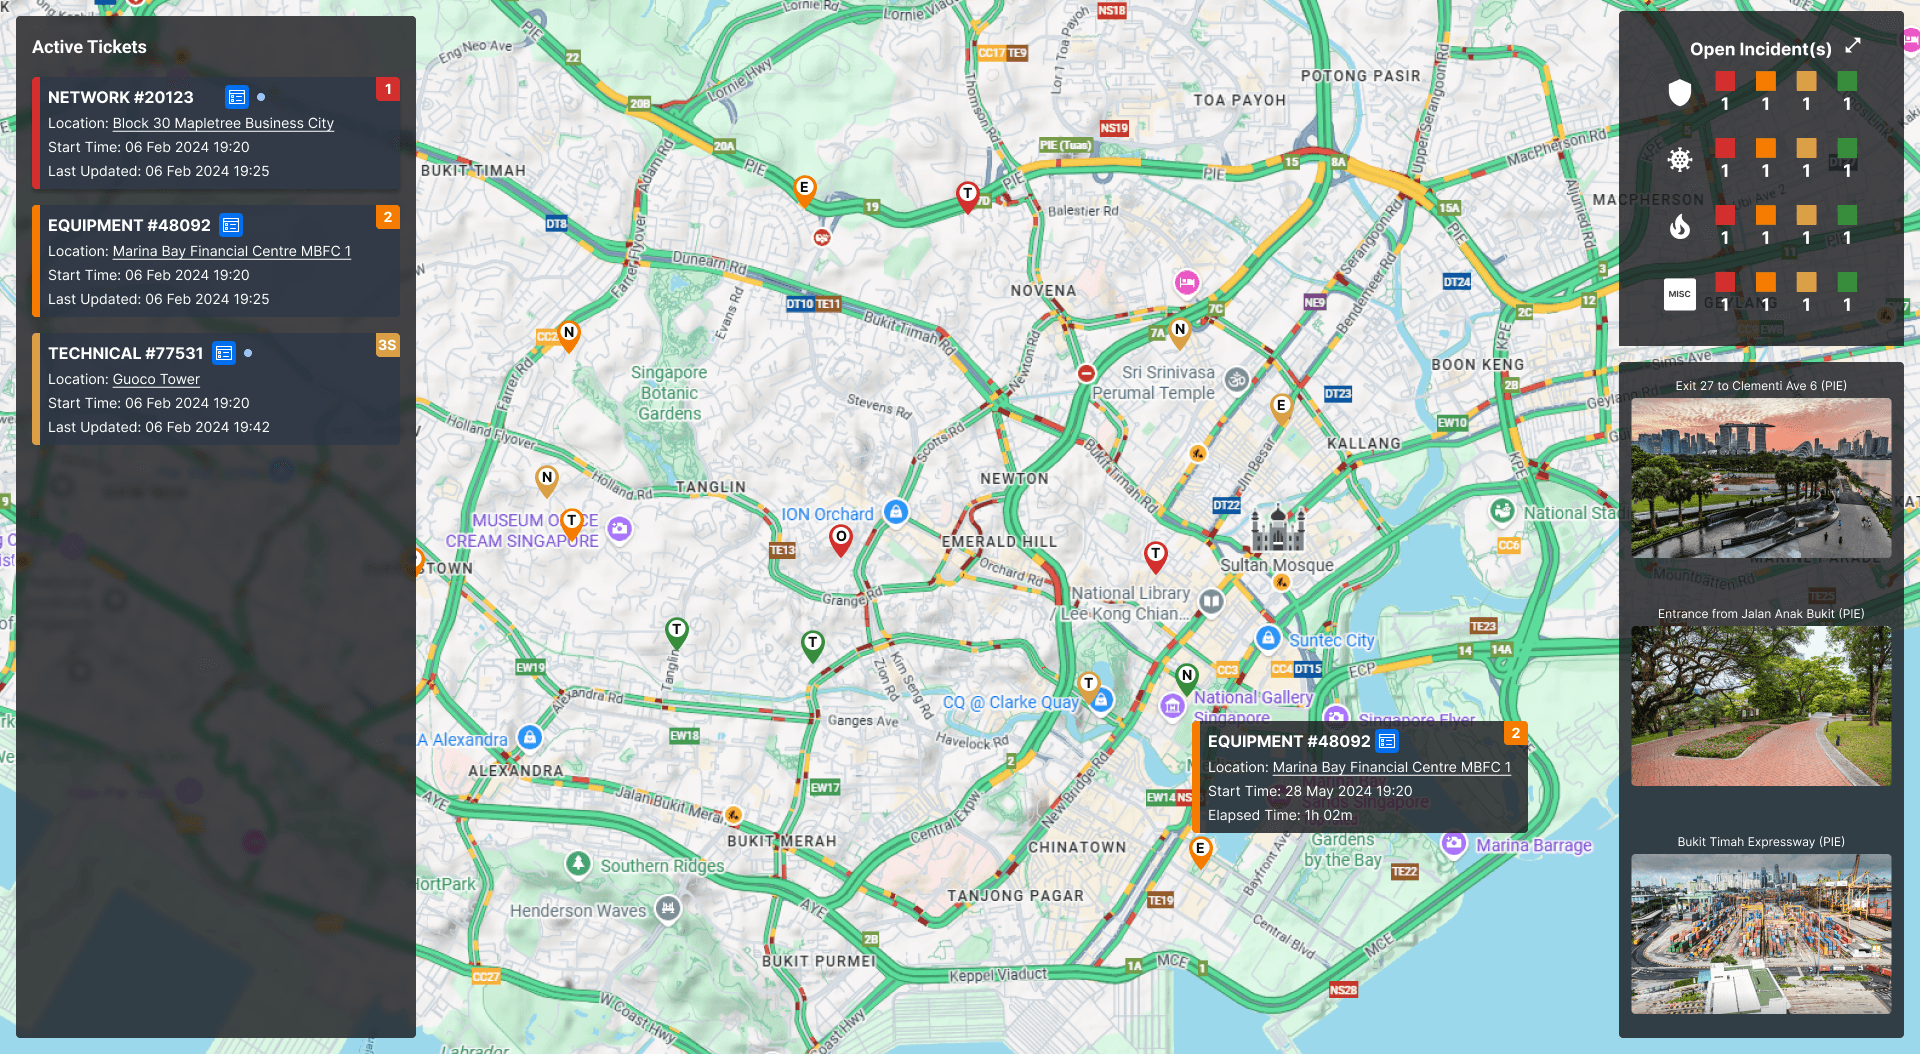
Task: Open details icon for NETWORK #20123 ticket
Action: [236, 97]
